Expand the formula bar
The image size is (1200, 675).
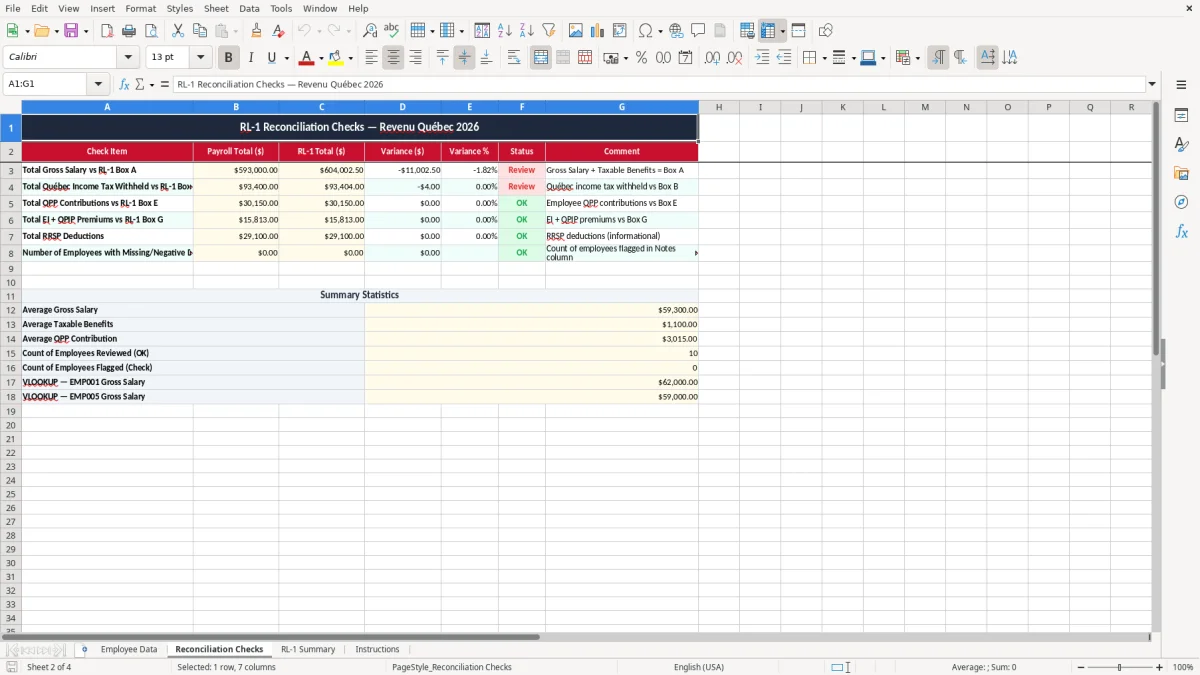point(1152,84)
